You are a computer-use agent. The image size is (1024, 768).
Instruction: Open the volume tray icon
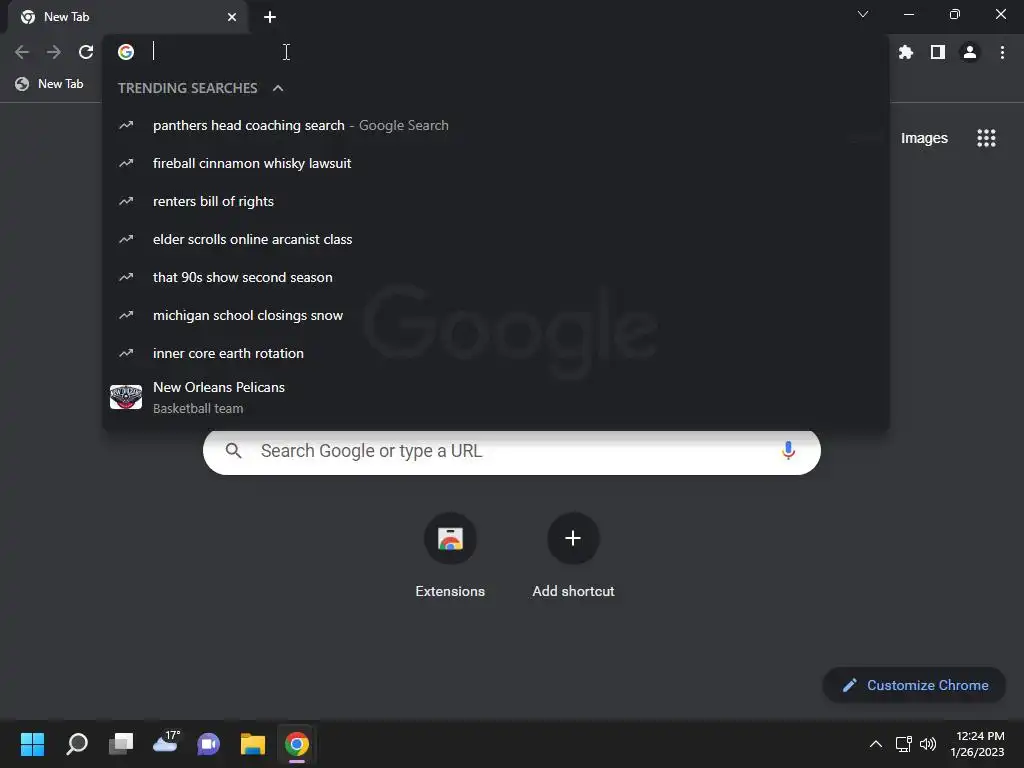point(927,744)
